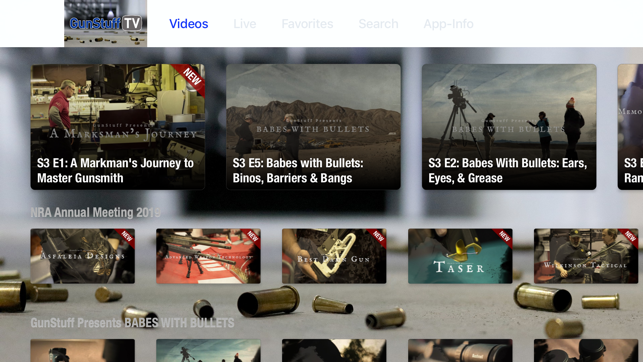Viewport: 643px width, 362px height.
Task: Open the App-Info tab
Action: (x=448, y=24)
